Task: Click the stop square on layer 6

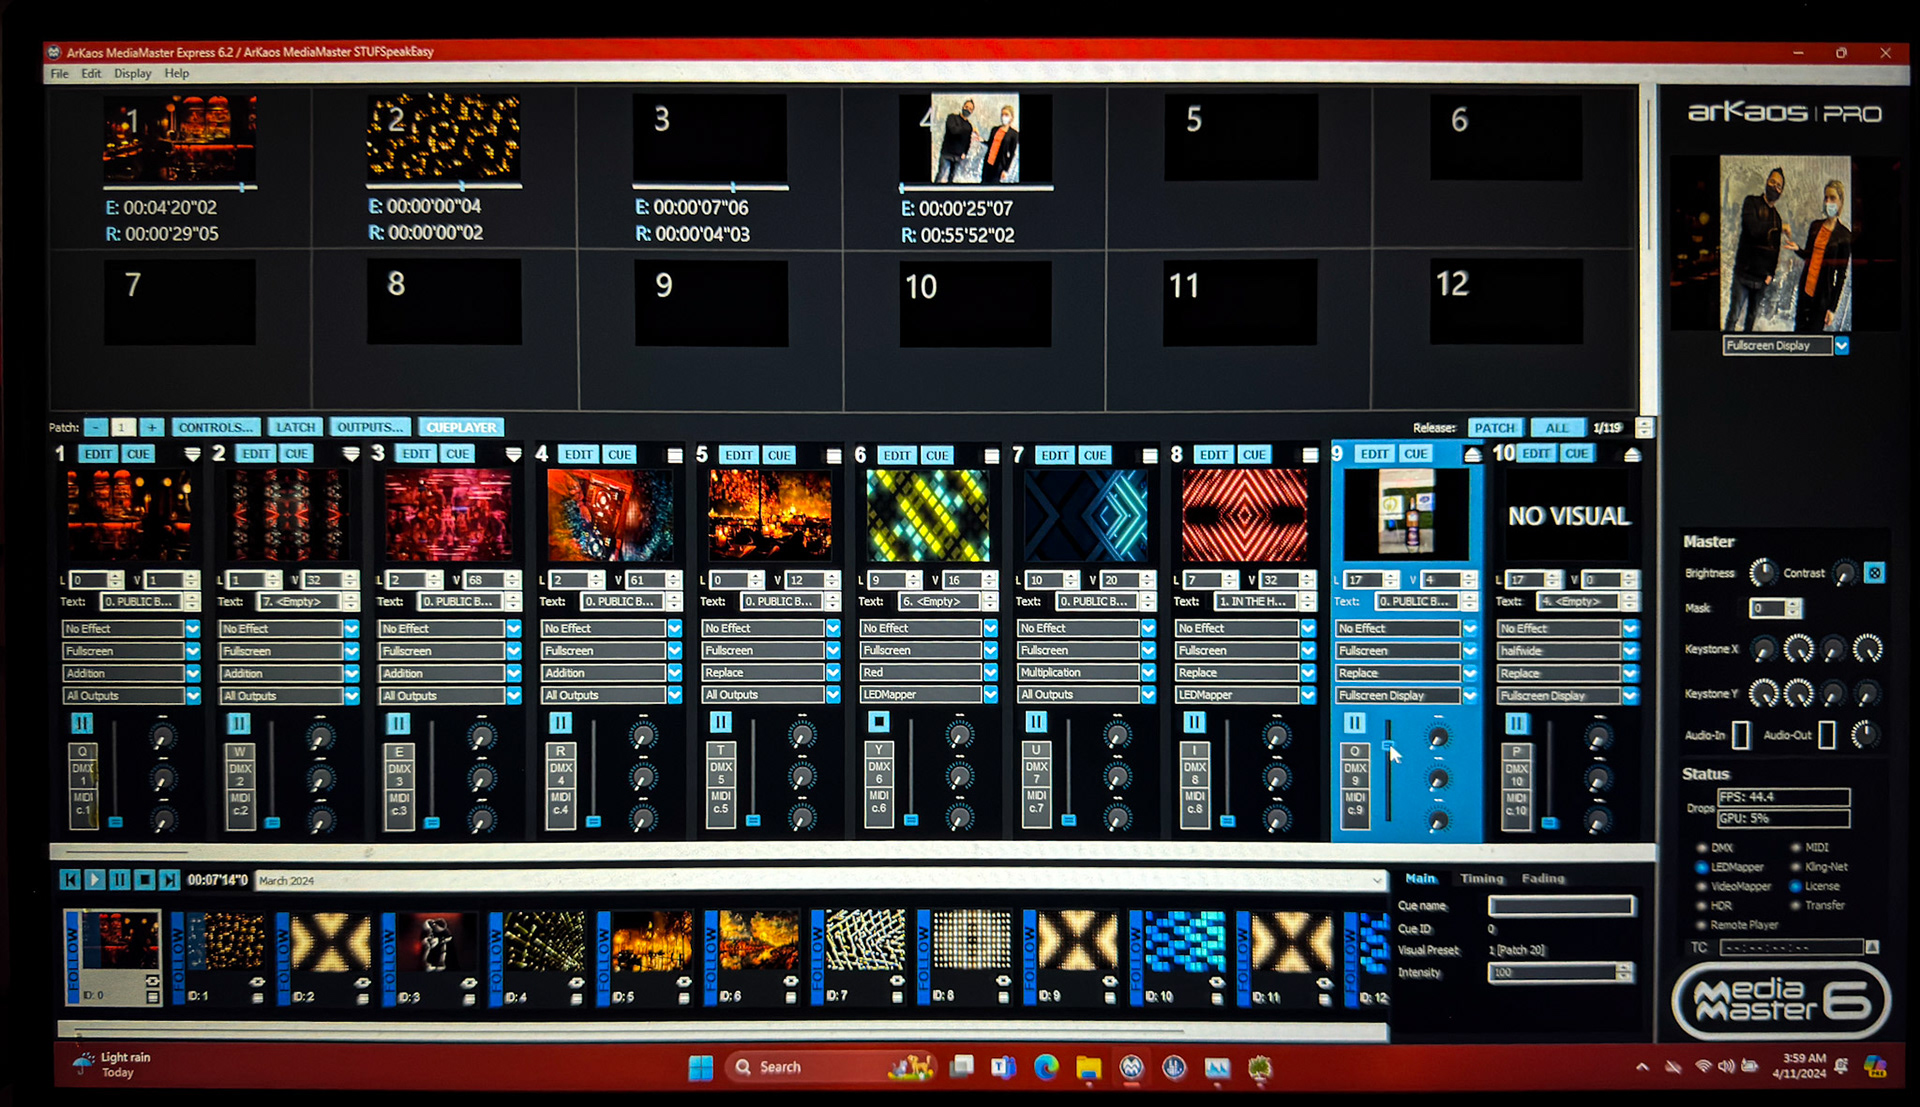Action: pos(878,721)
